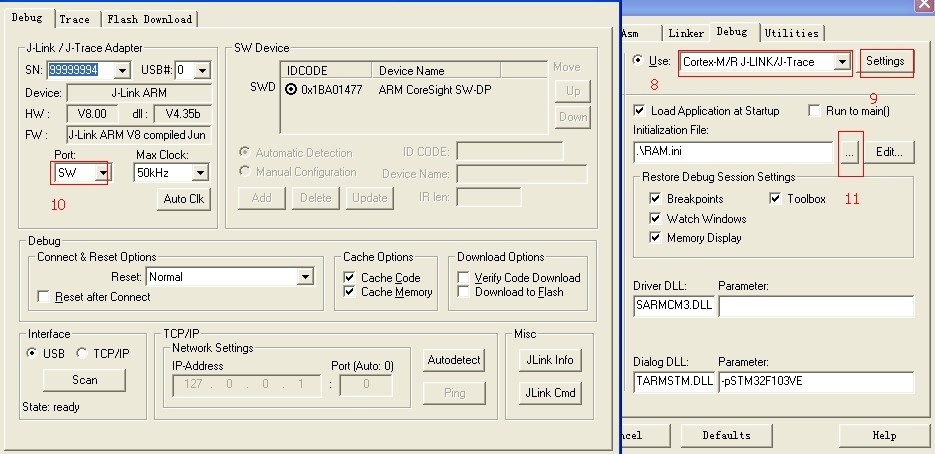Click the Scan button
Screen dimensions: 935x454
[x=85, y=380]
